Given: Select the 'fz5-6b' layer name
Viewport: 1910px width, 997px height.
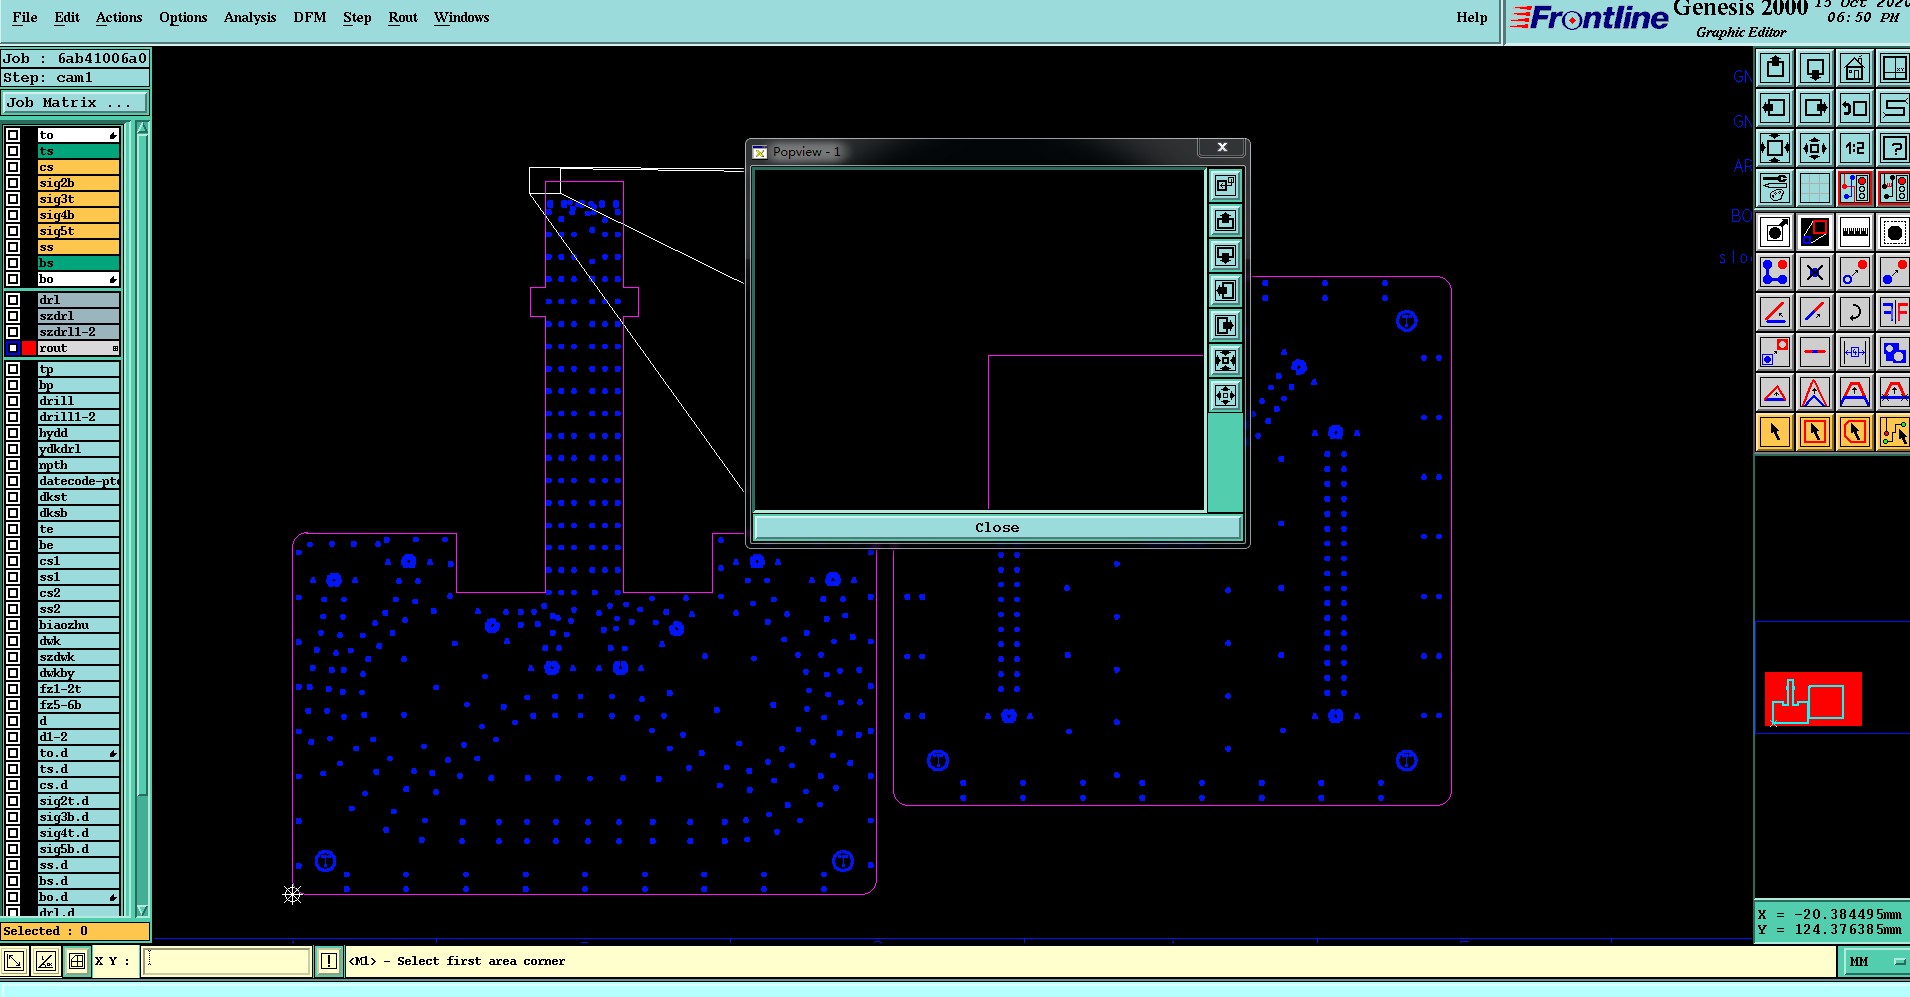Looking at the screenshot, I should [x=78, y=705].
